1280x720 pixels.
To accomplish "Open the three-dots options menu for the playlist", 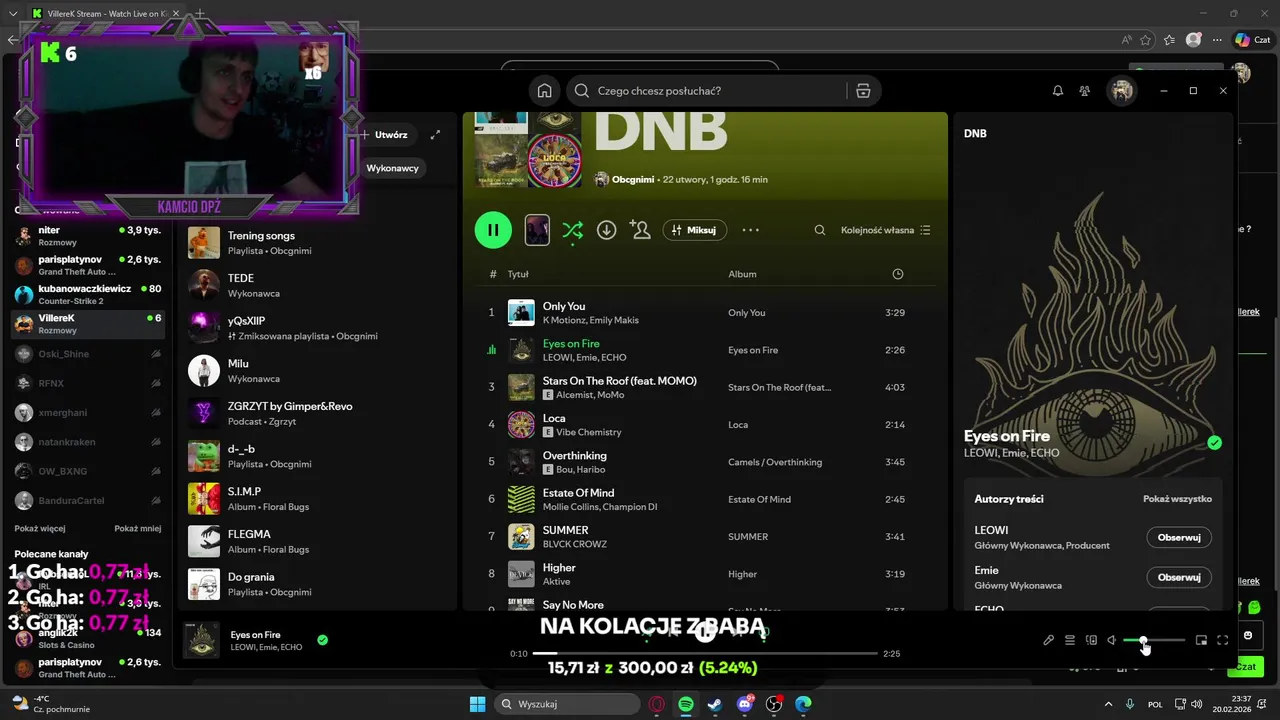I will tap(750, 230).
